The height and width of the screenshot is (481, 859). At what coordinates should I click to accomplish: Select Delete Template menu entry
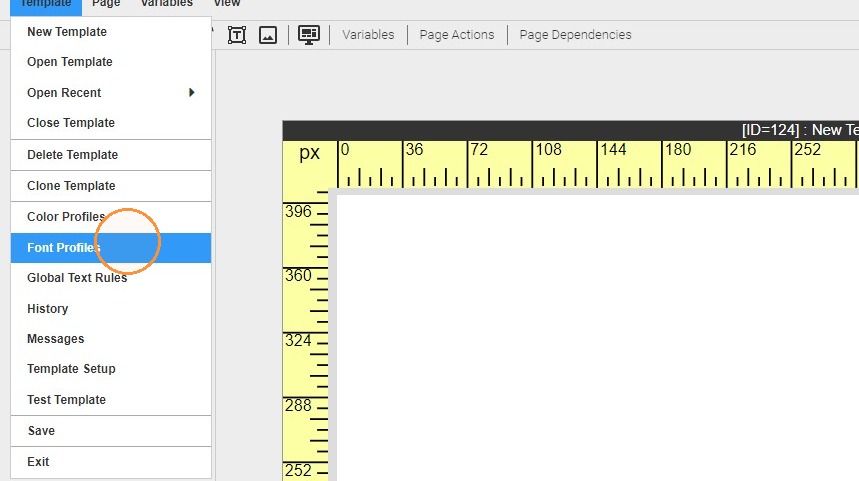point(111,154)
